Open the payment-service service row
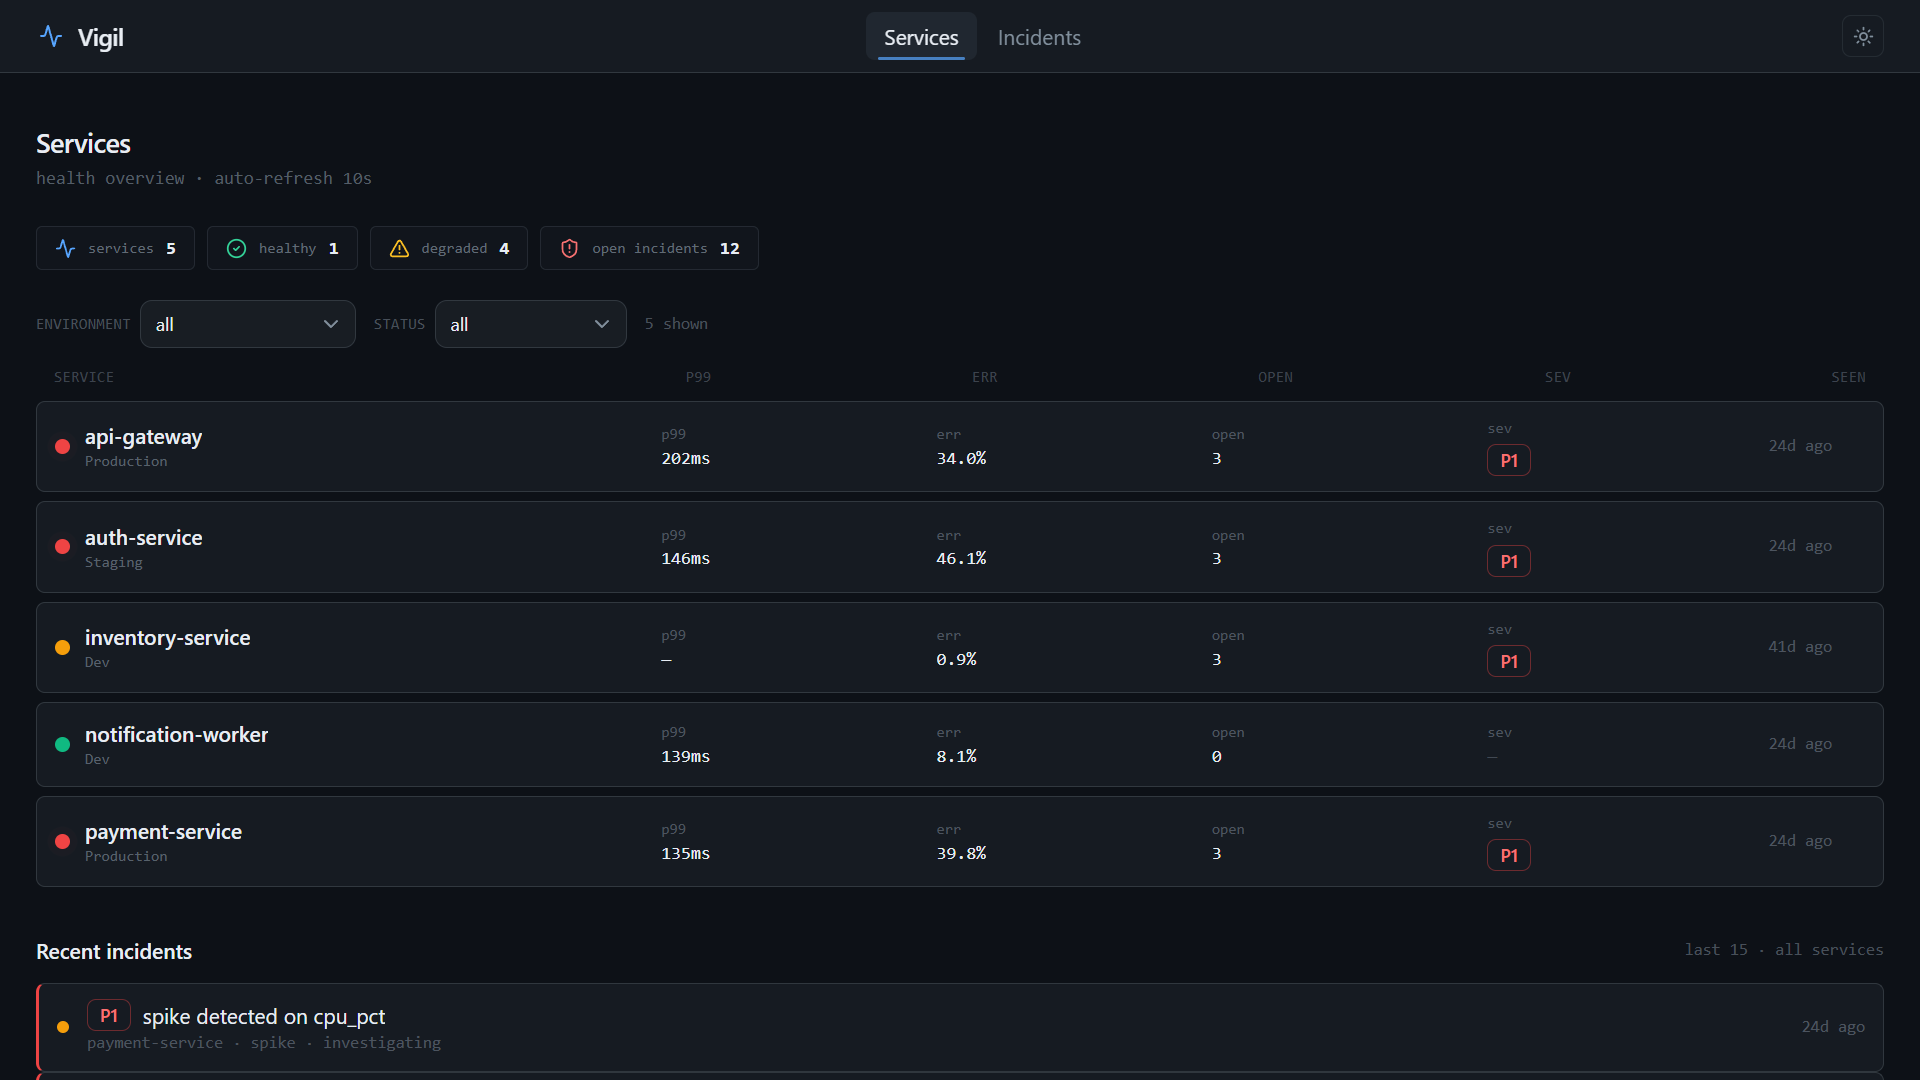 pos(960,842)
